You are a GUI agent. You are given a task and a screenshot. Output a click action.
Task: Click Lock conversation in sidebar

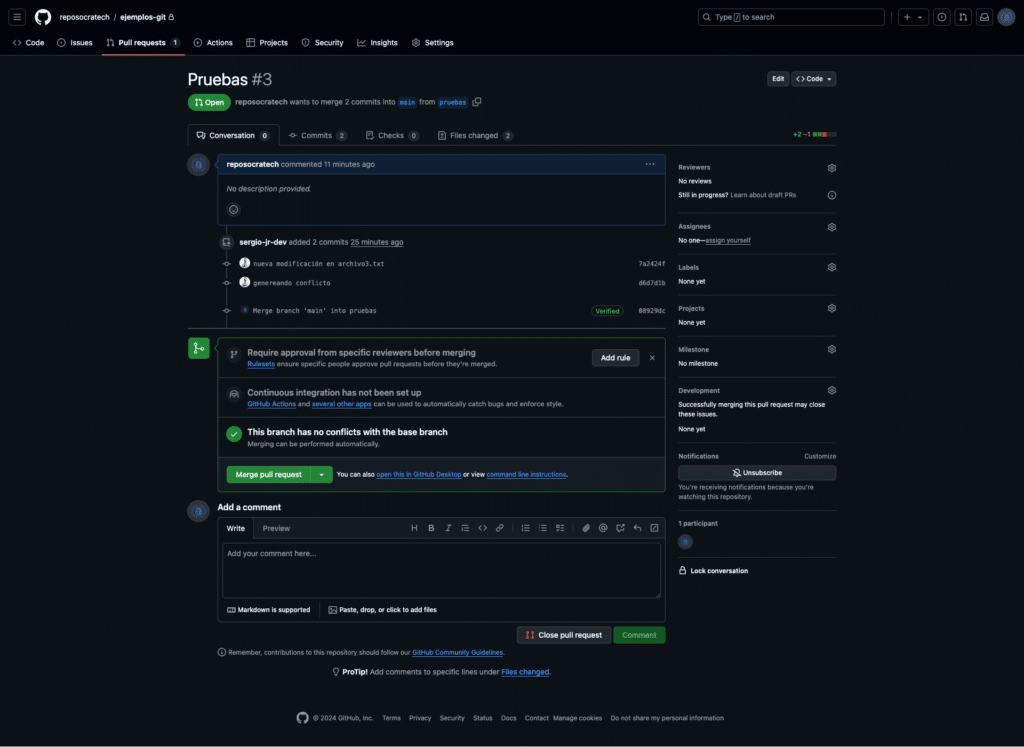coord(713,571)
